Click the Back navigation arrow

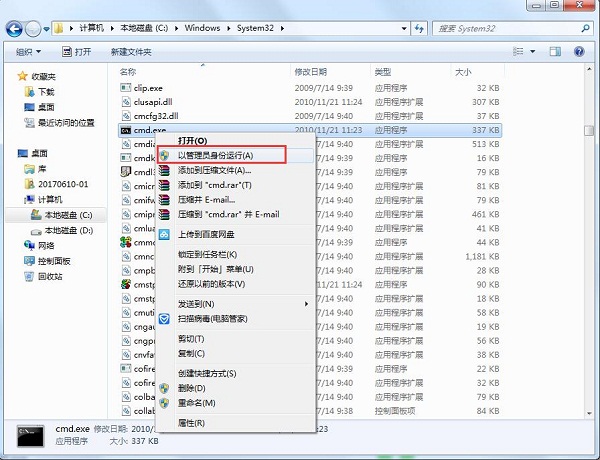point(14,29)
